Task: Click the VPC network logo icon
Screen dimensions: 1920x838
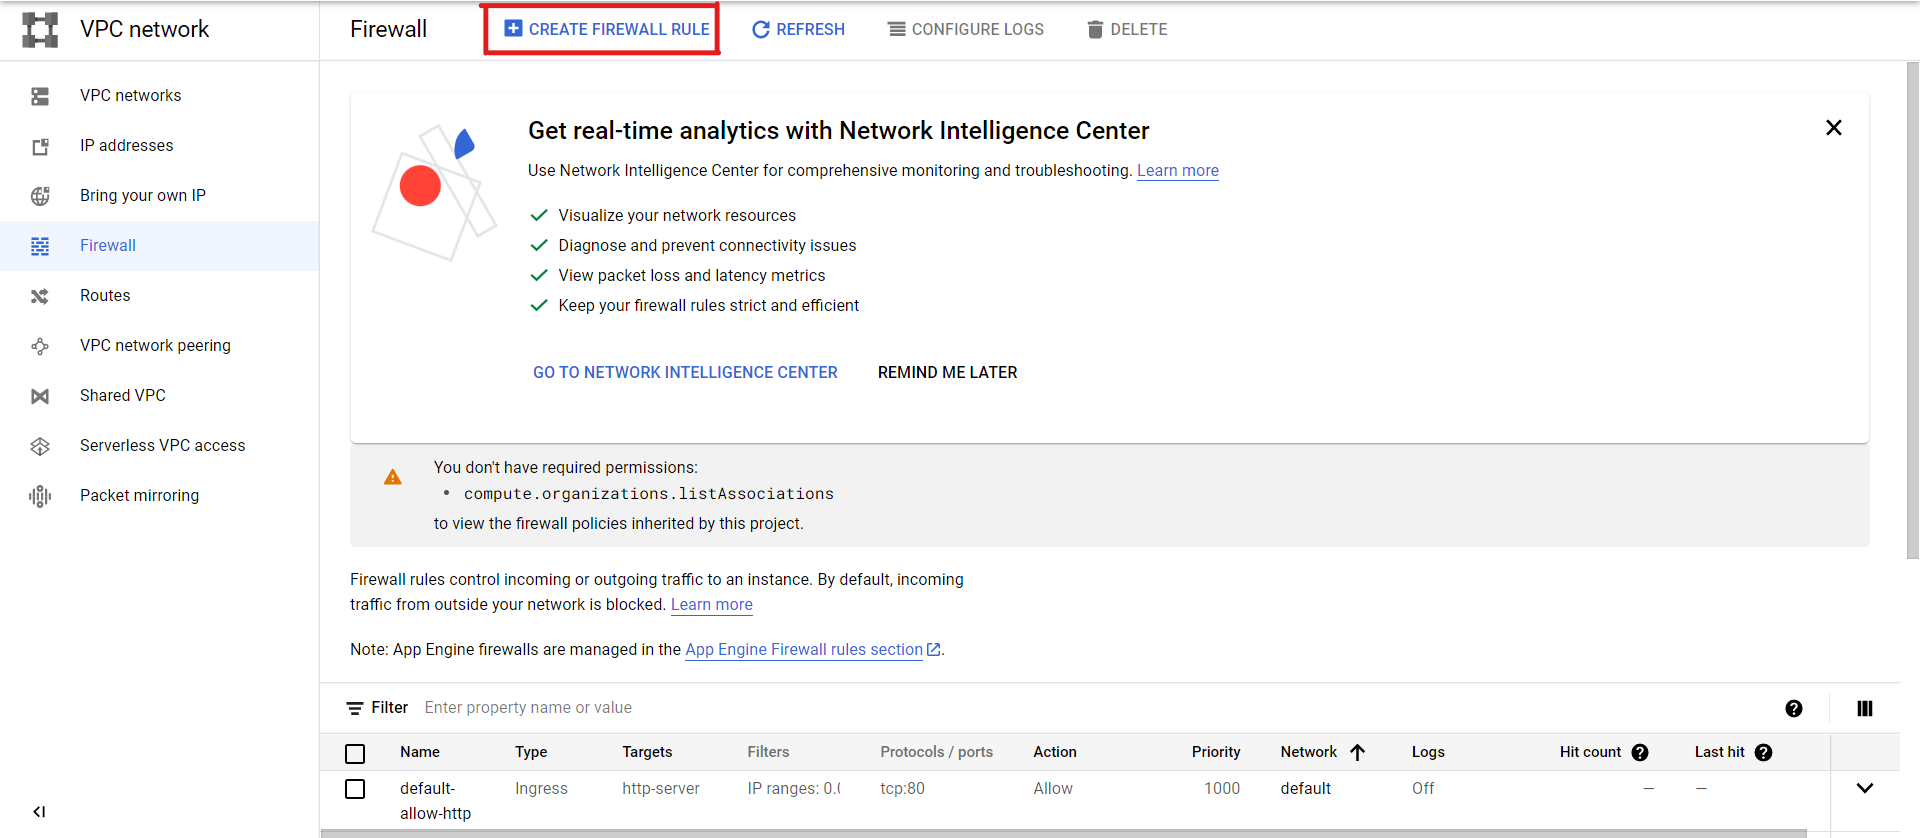Action: [40, 30]
